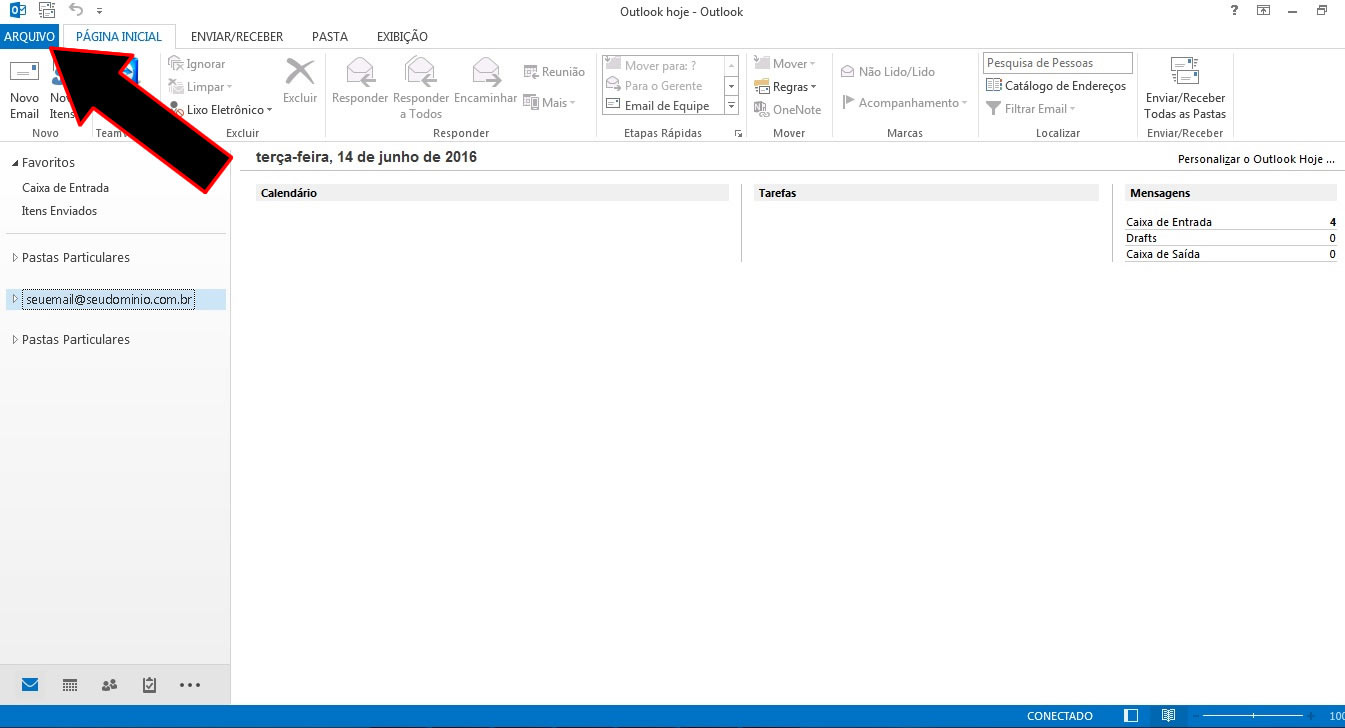Send to OneNote

tap(788, 109)
